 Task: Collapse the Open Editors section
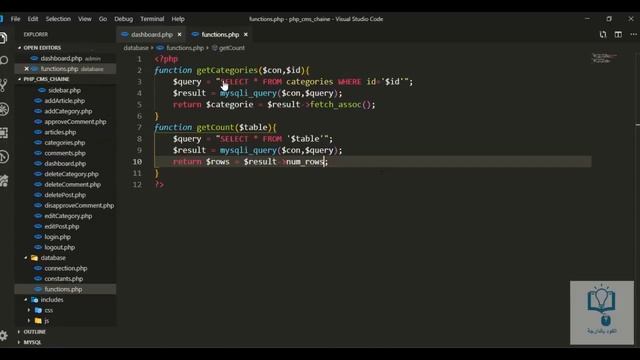(42, 48)
